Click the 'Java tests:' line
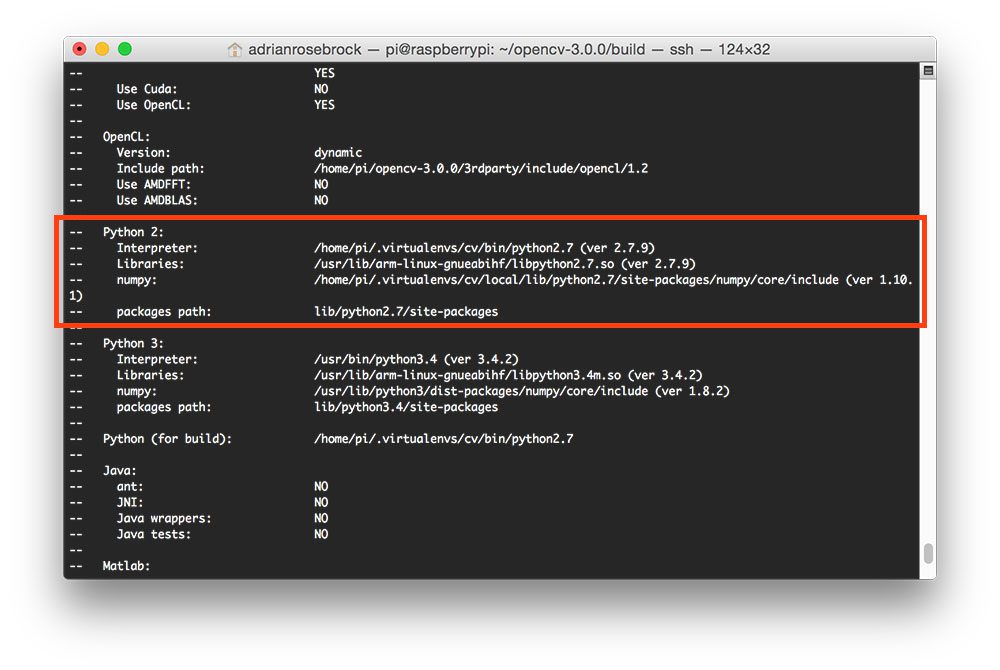 tap(221, 534)
